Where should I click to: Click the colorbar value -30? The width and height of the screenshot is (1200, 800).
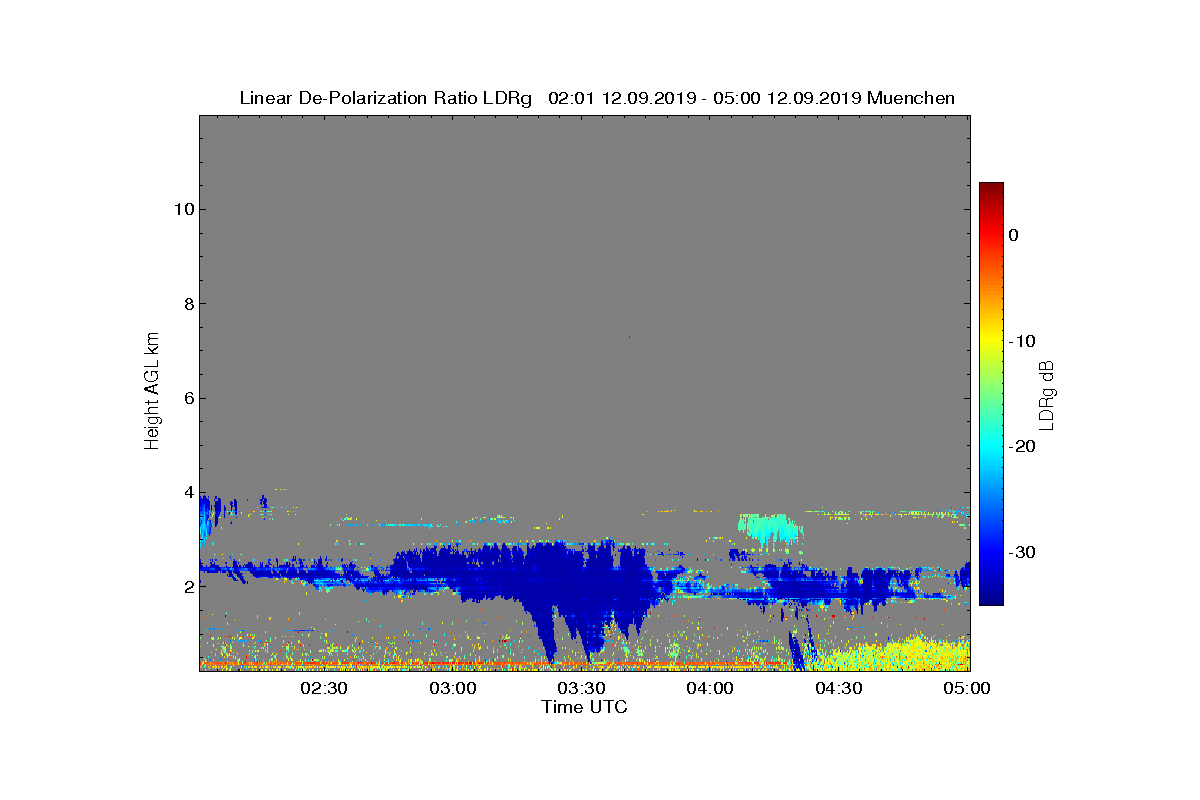pyautogui.click(x=1021, y=552)
